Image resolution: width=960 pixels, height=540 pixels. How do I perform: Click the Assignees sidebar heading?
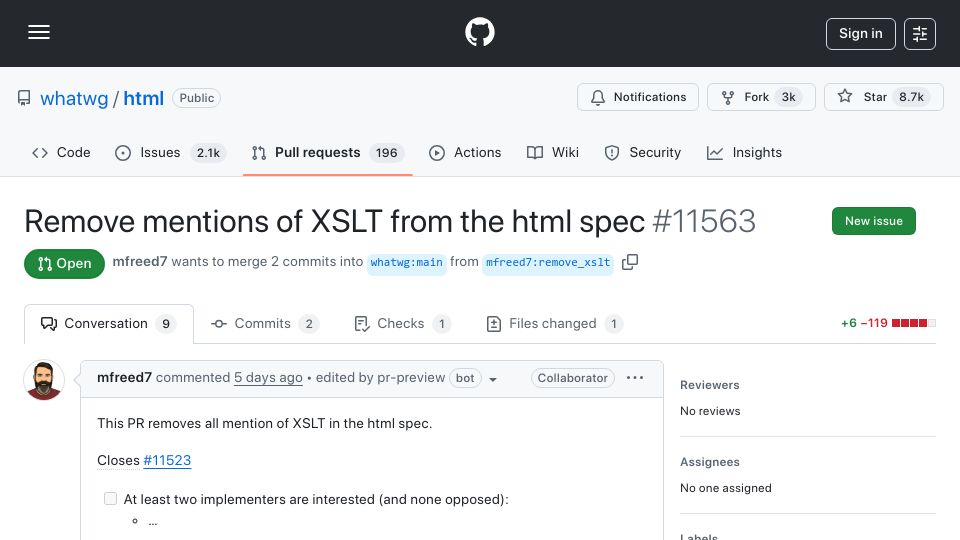click(710, 462)
